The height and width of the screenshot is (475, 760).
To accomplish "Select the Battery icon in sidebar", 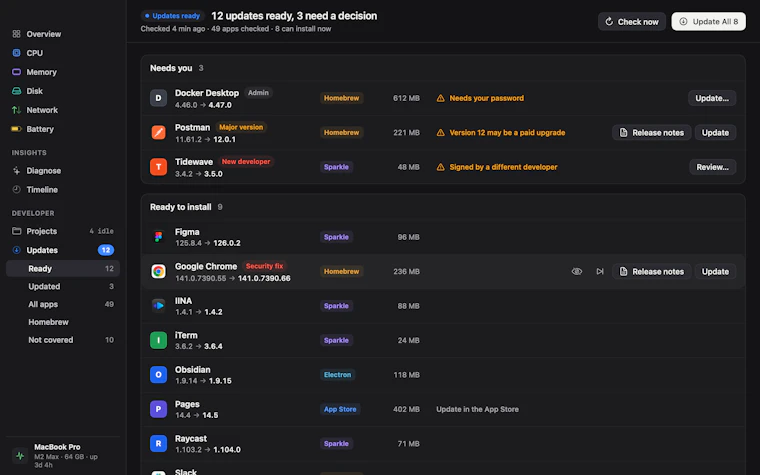I will (x=16, y=129).
